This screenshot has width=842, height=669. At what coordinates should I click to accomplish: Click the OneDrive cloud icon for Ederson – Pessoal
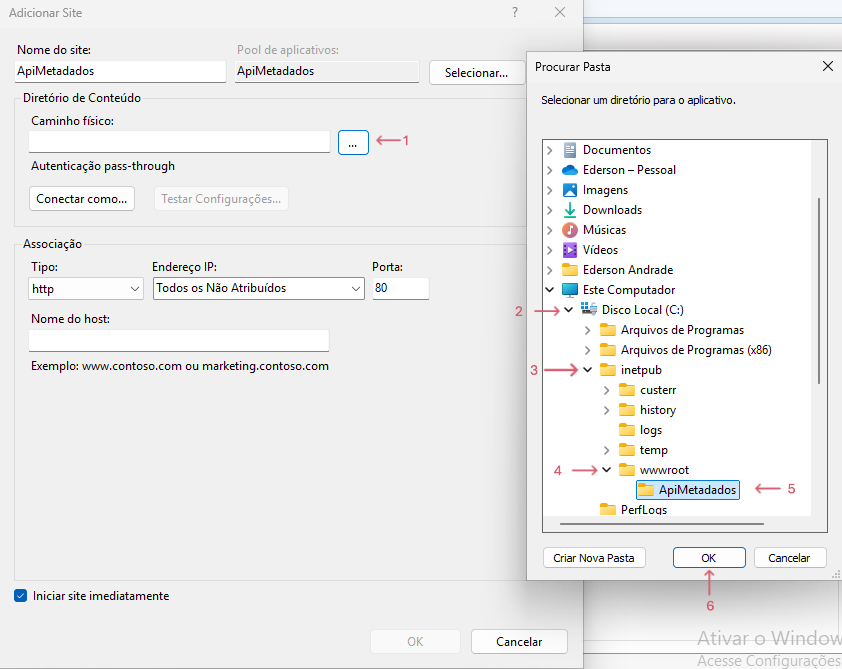coord(570,170)
